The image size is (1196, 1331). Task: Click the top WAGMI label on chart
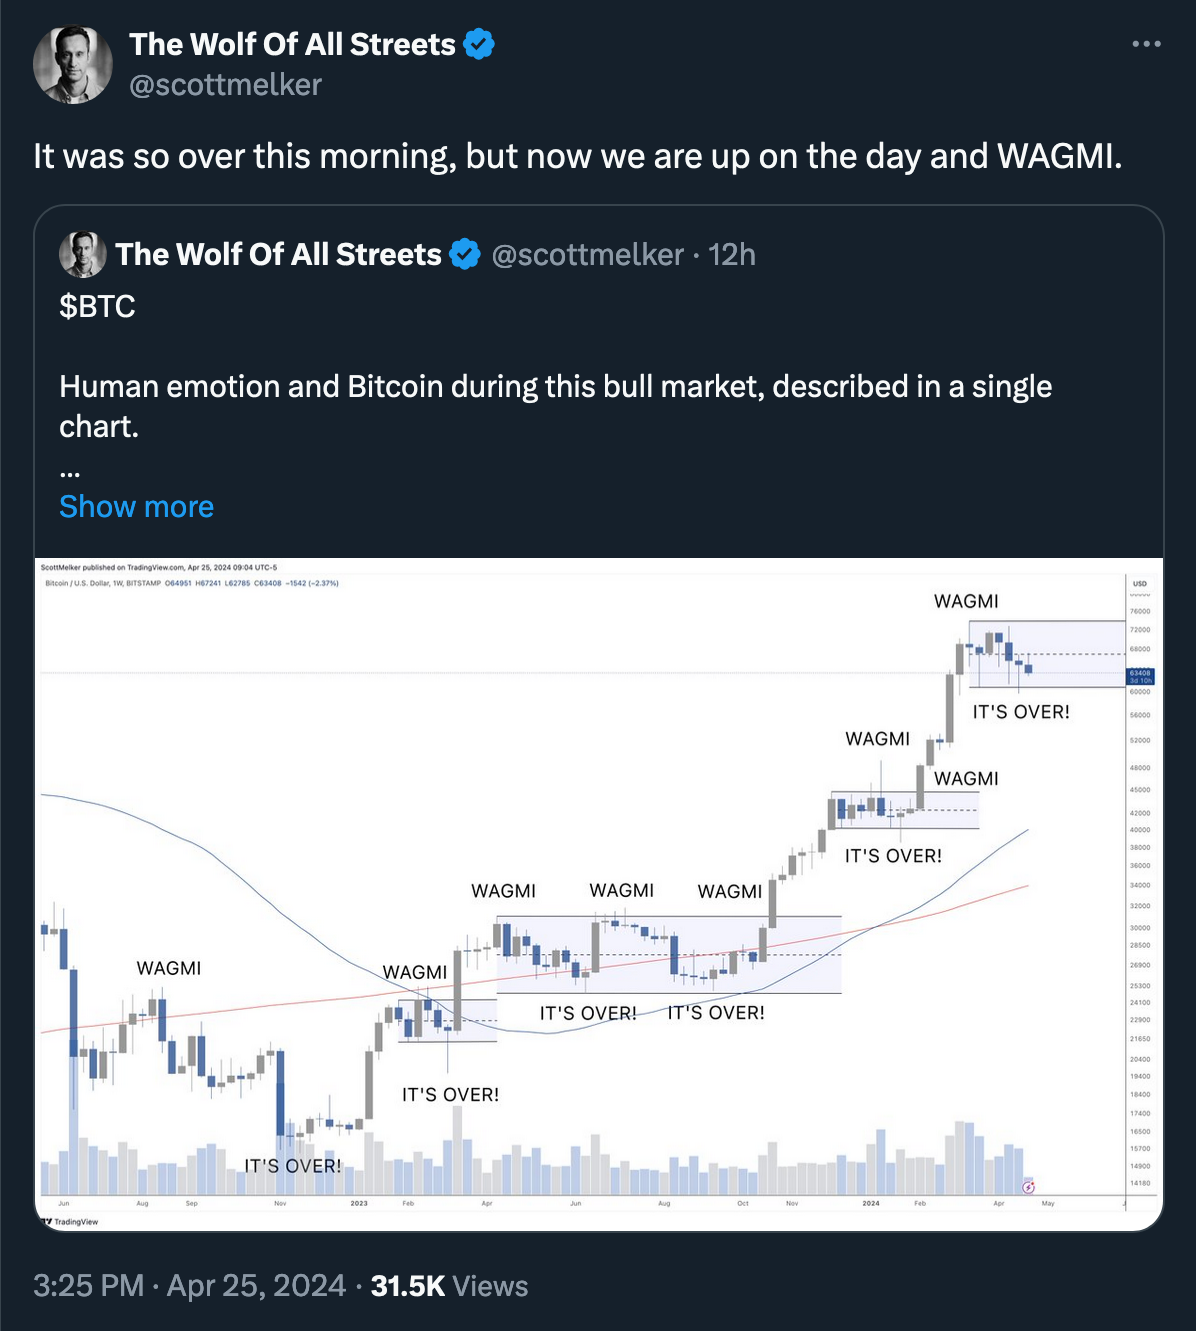point(966,601)
